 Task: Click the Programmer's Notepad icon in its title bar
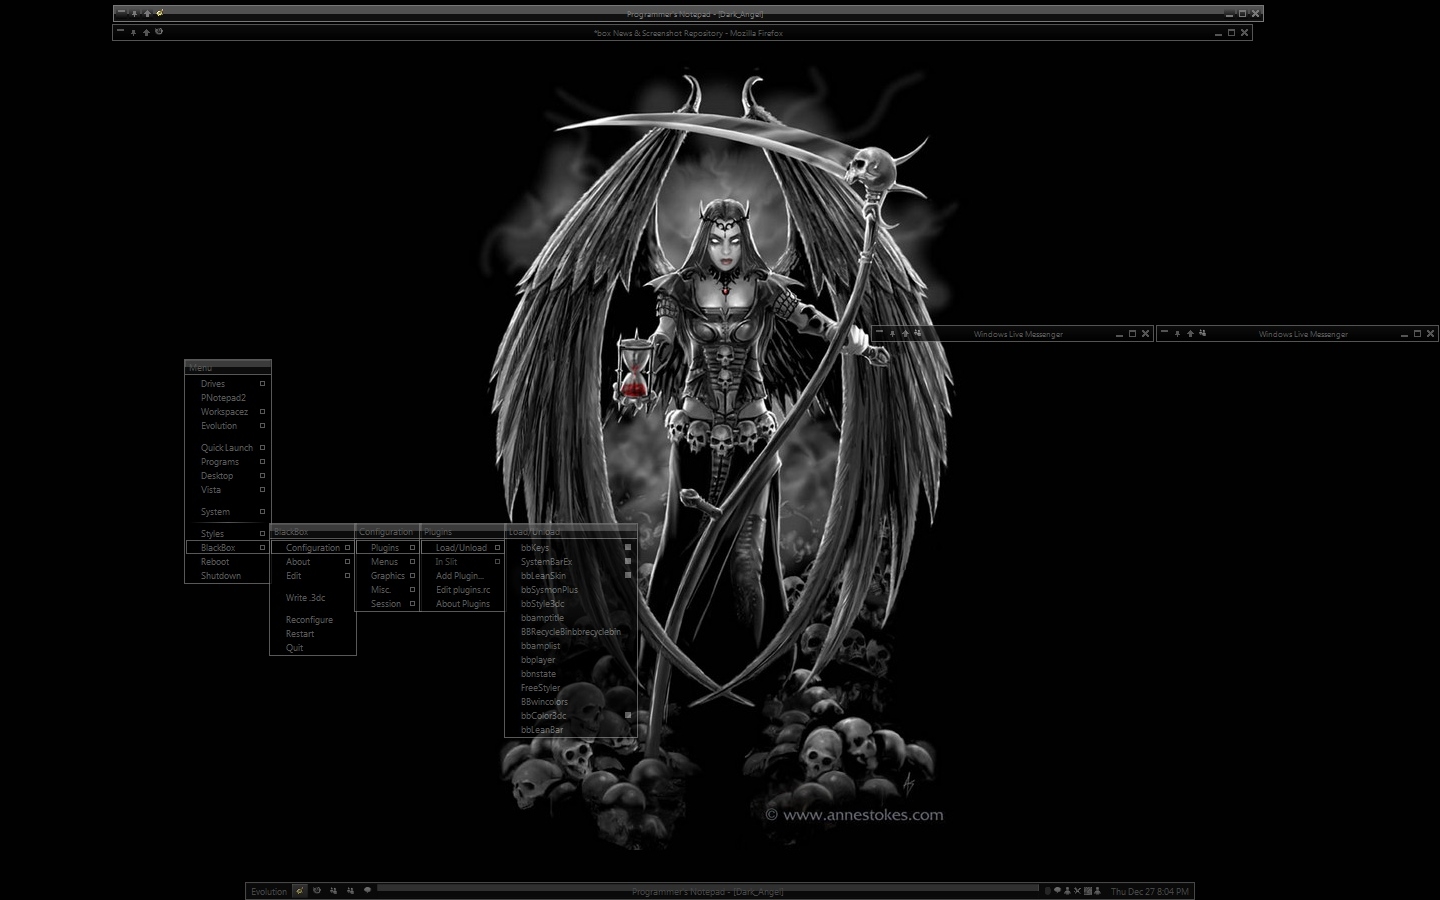click(x=160, y=13)
